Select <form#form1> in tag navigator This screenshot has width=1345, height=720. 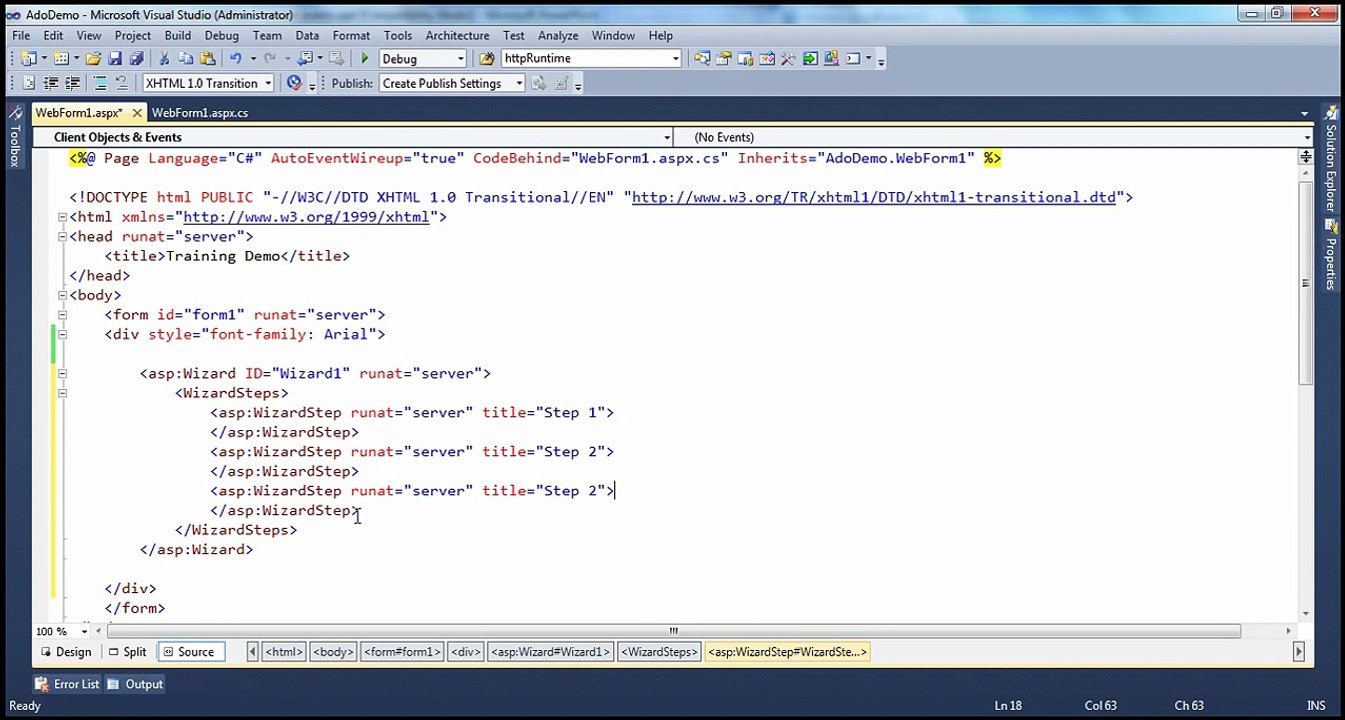point(402,652)
